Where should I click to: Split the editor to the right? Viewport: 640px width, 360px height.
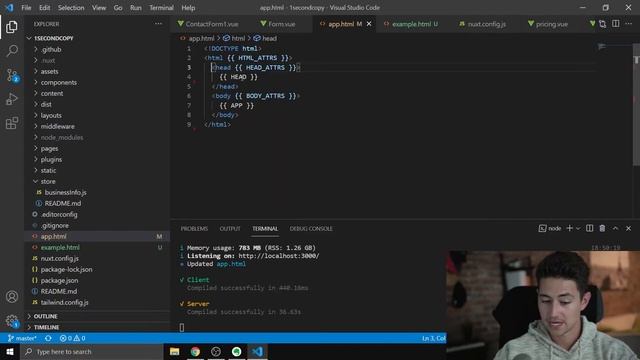click(x=616, y=24)
